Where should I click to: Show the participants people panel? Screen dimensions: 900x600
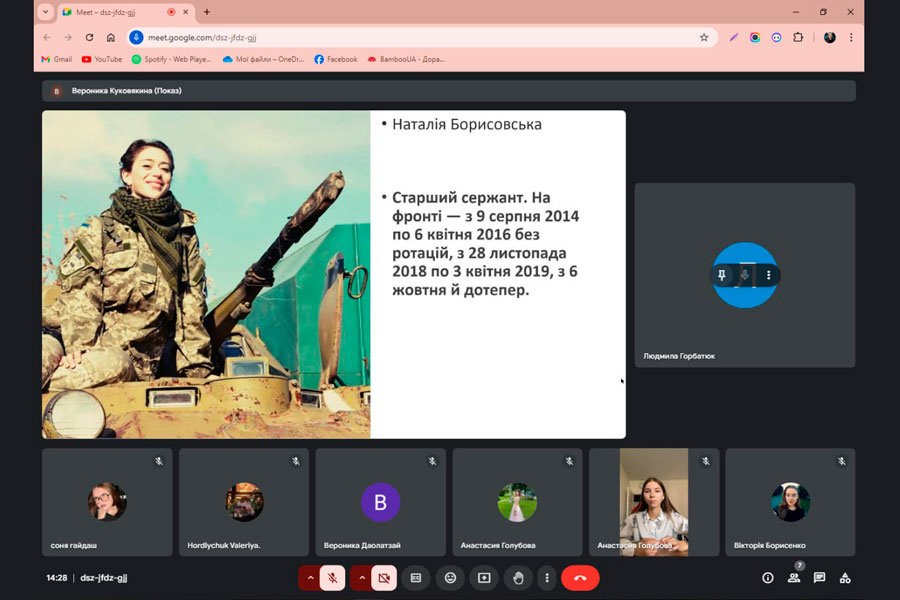[x=794, y=578]
